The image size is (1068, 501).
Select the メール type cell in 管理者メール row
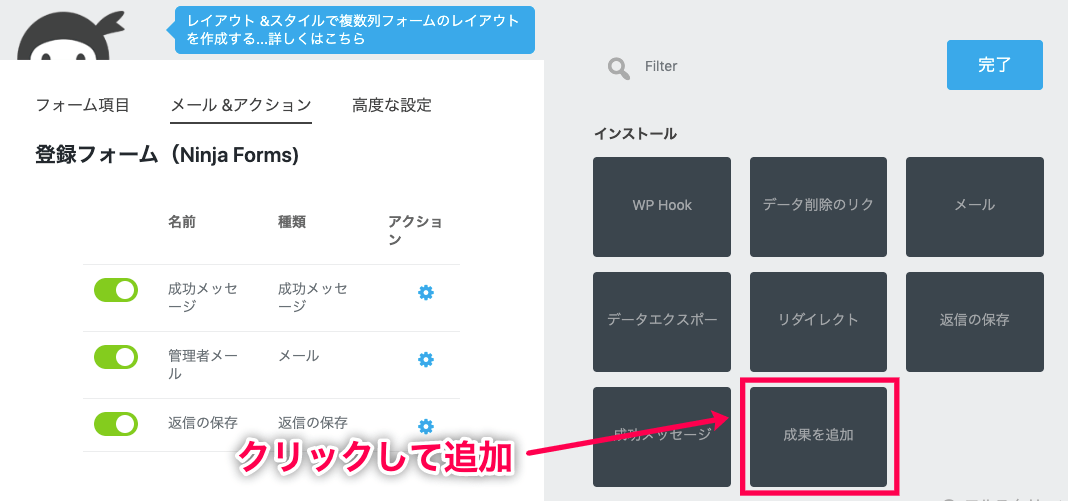tap(298, 356)
